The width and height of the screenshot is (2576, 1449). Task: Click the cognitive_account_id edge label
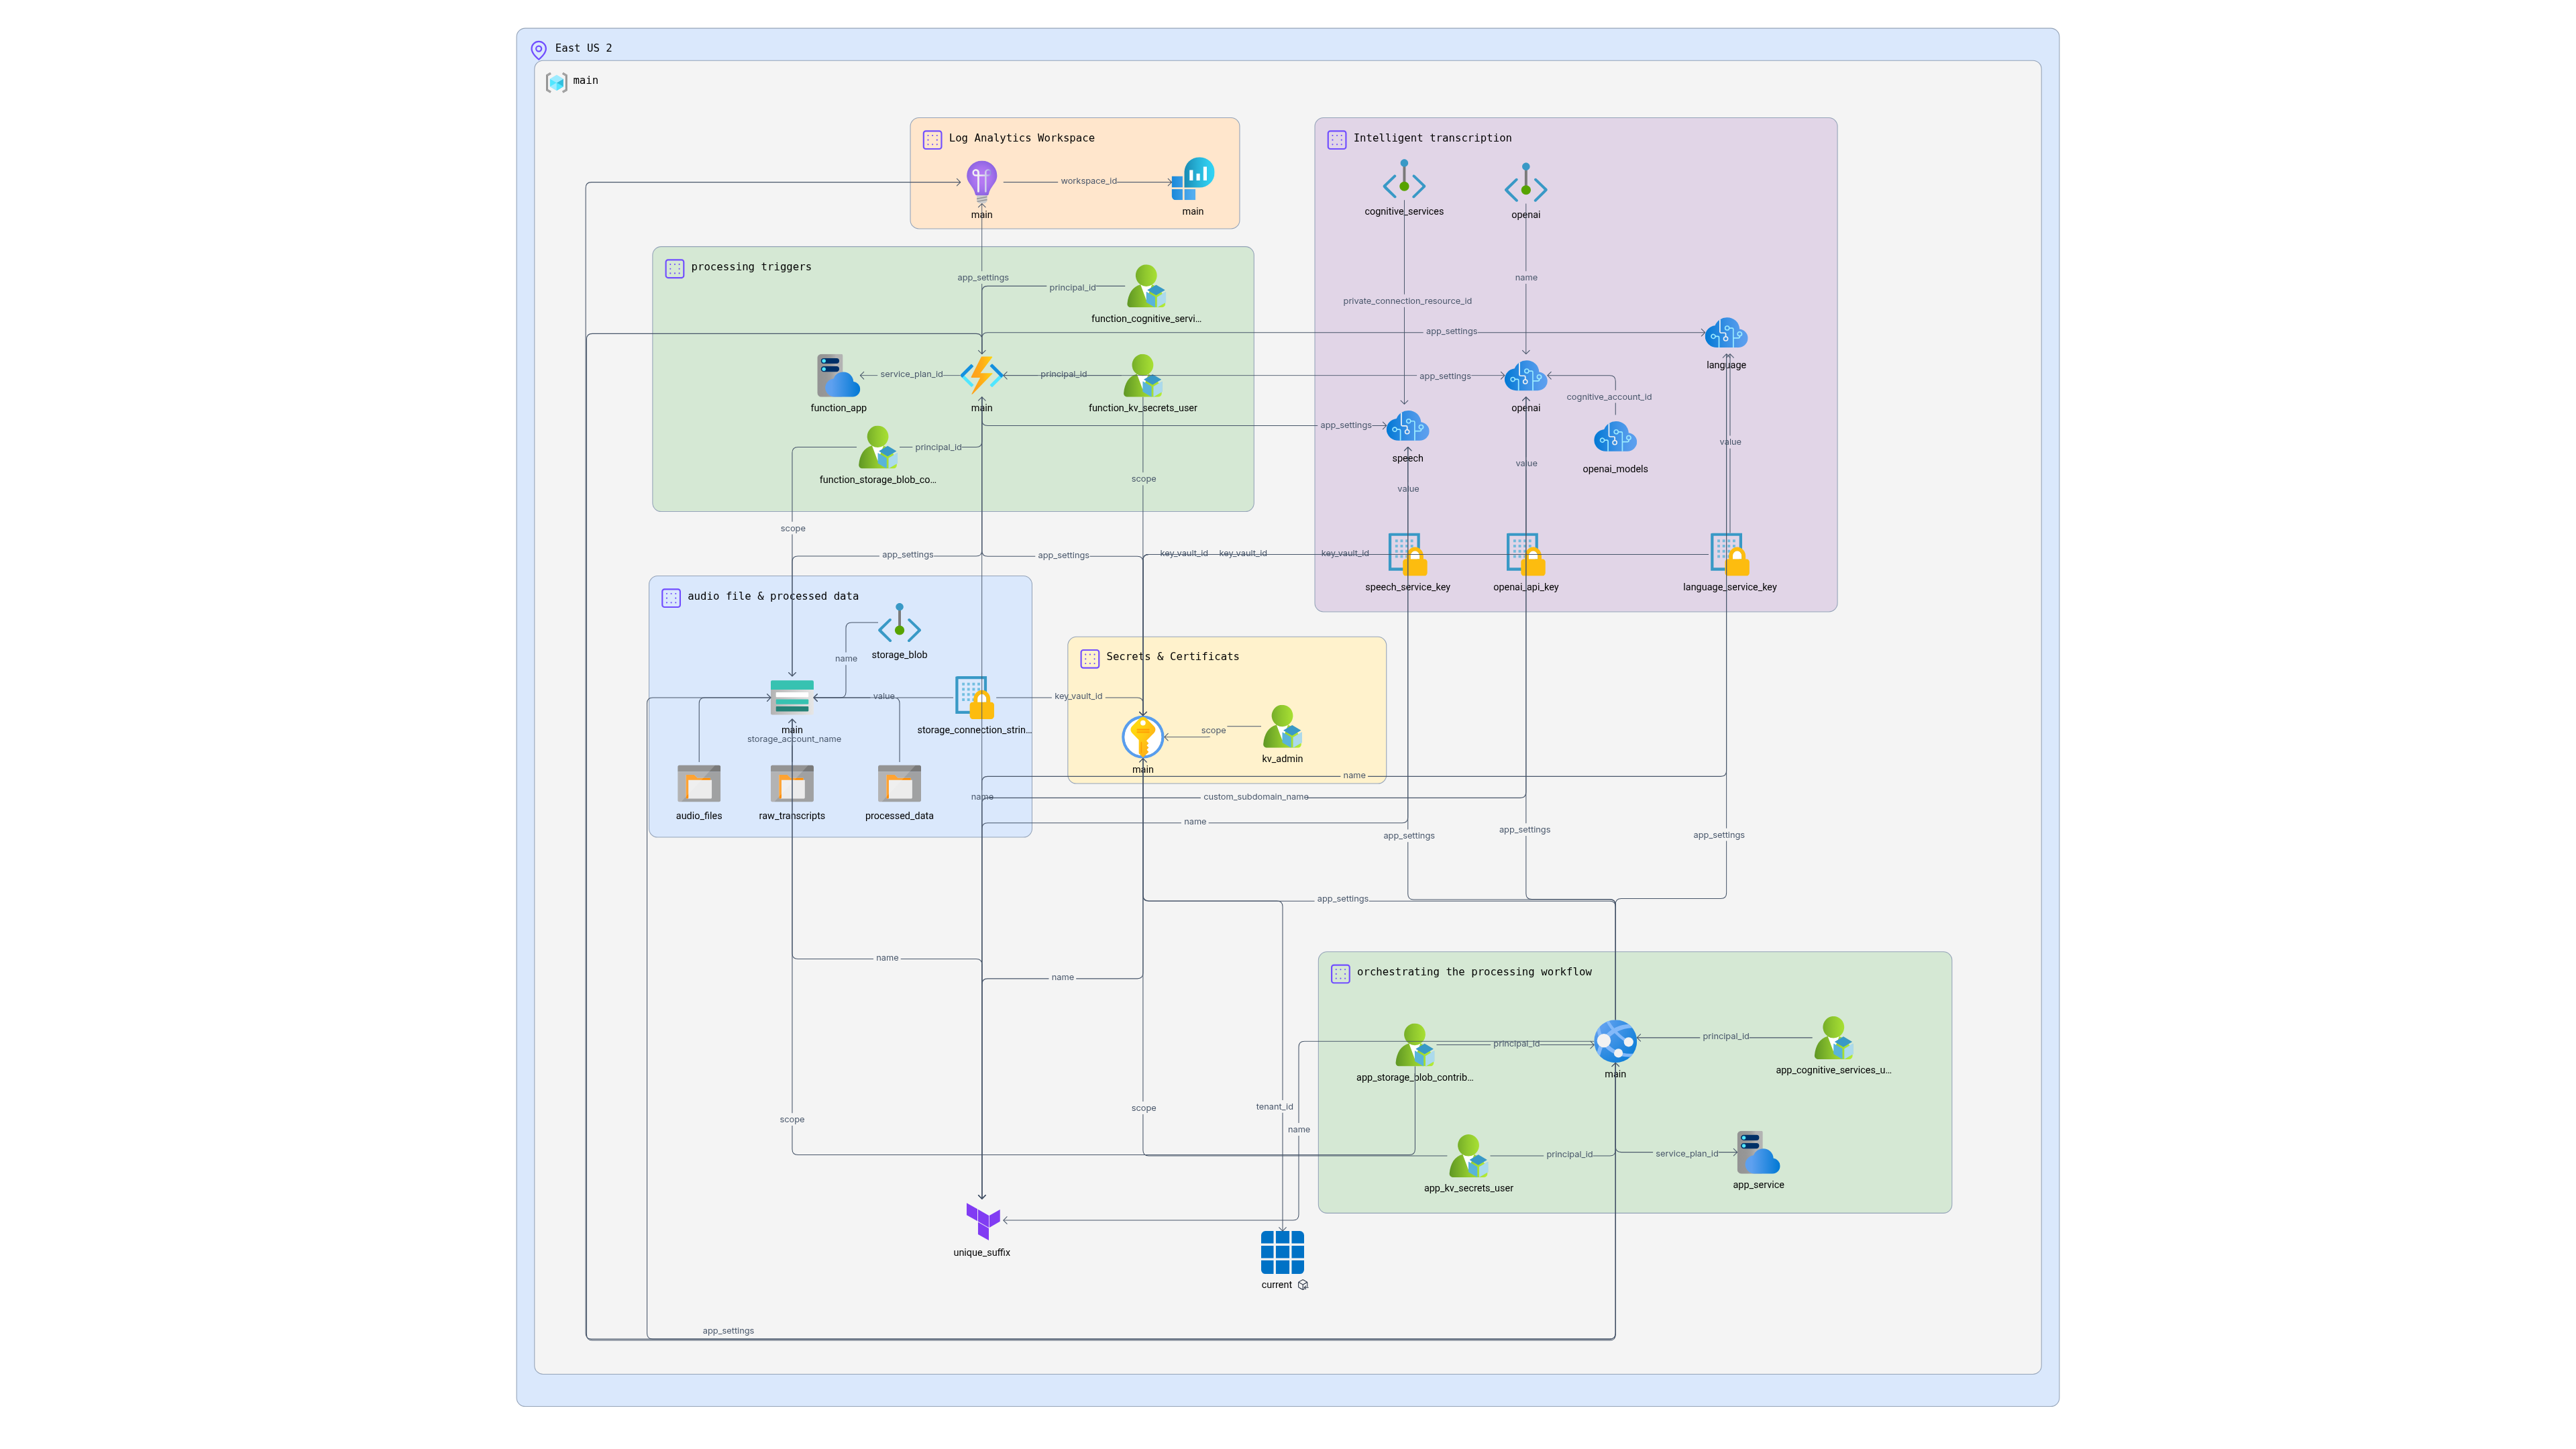point(1608,398)
